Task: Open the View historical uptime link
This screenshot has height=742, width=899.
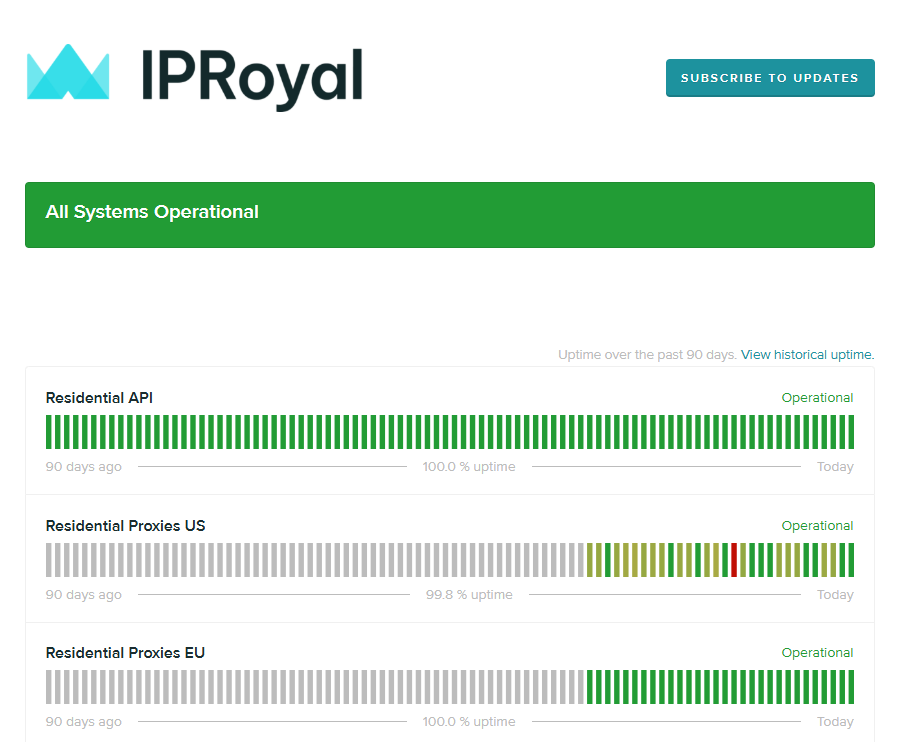Action: coord(807,354)
